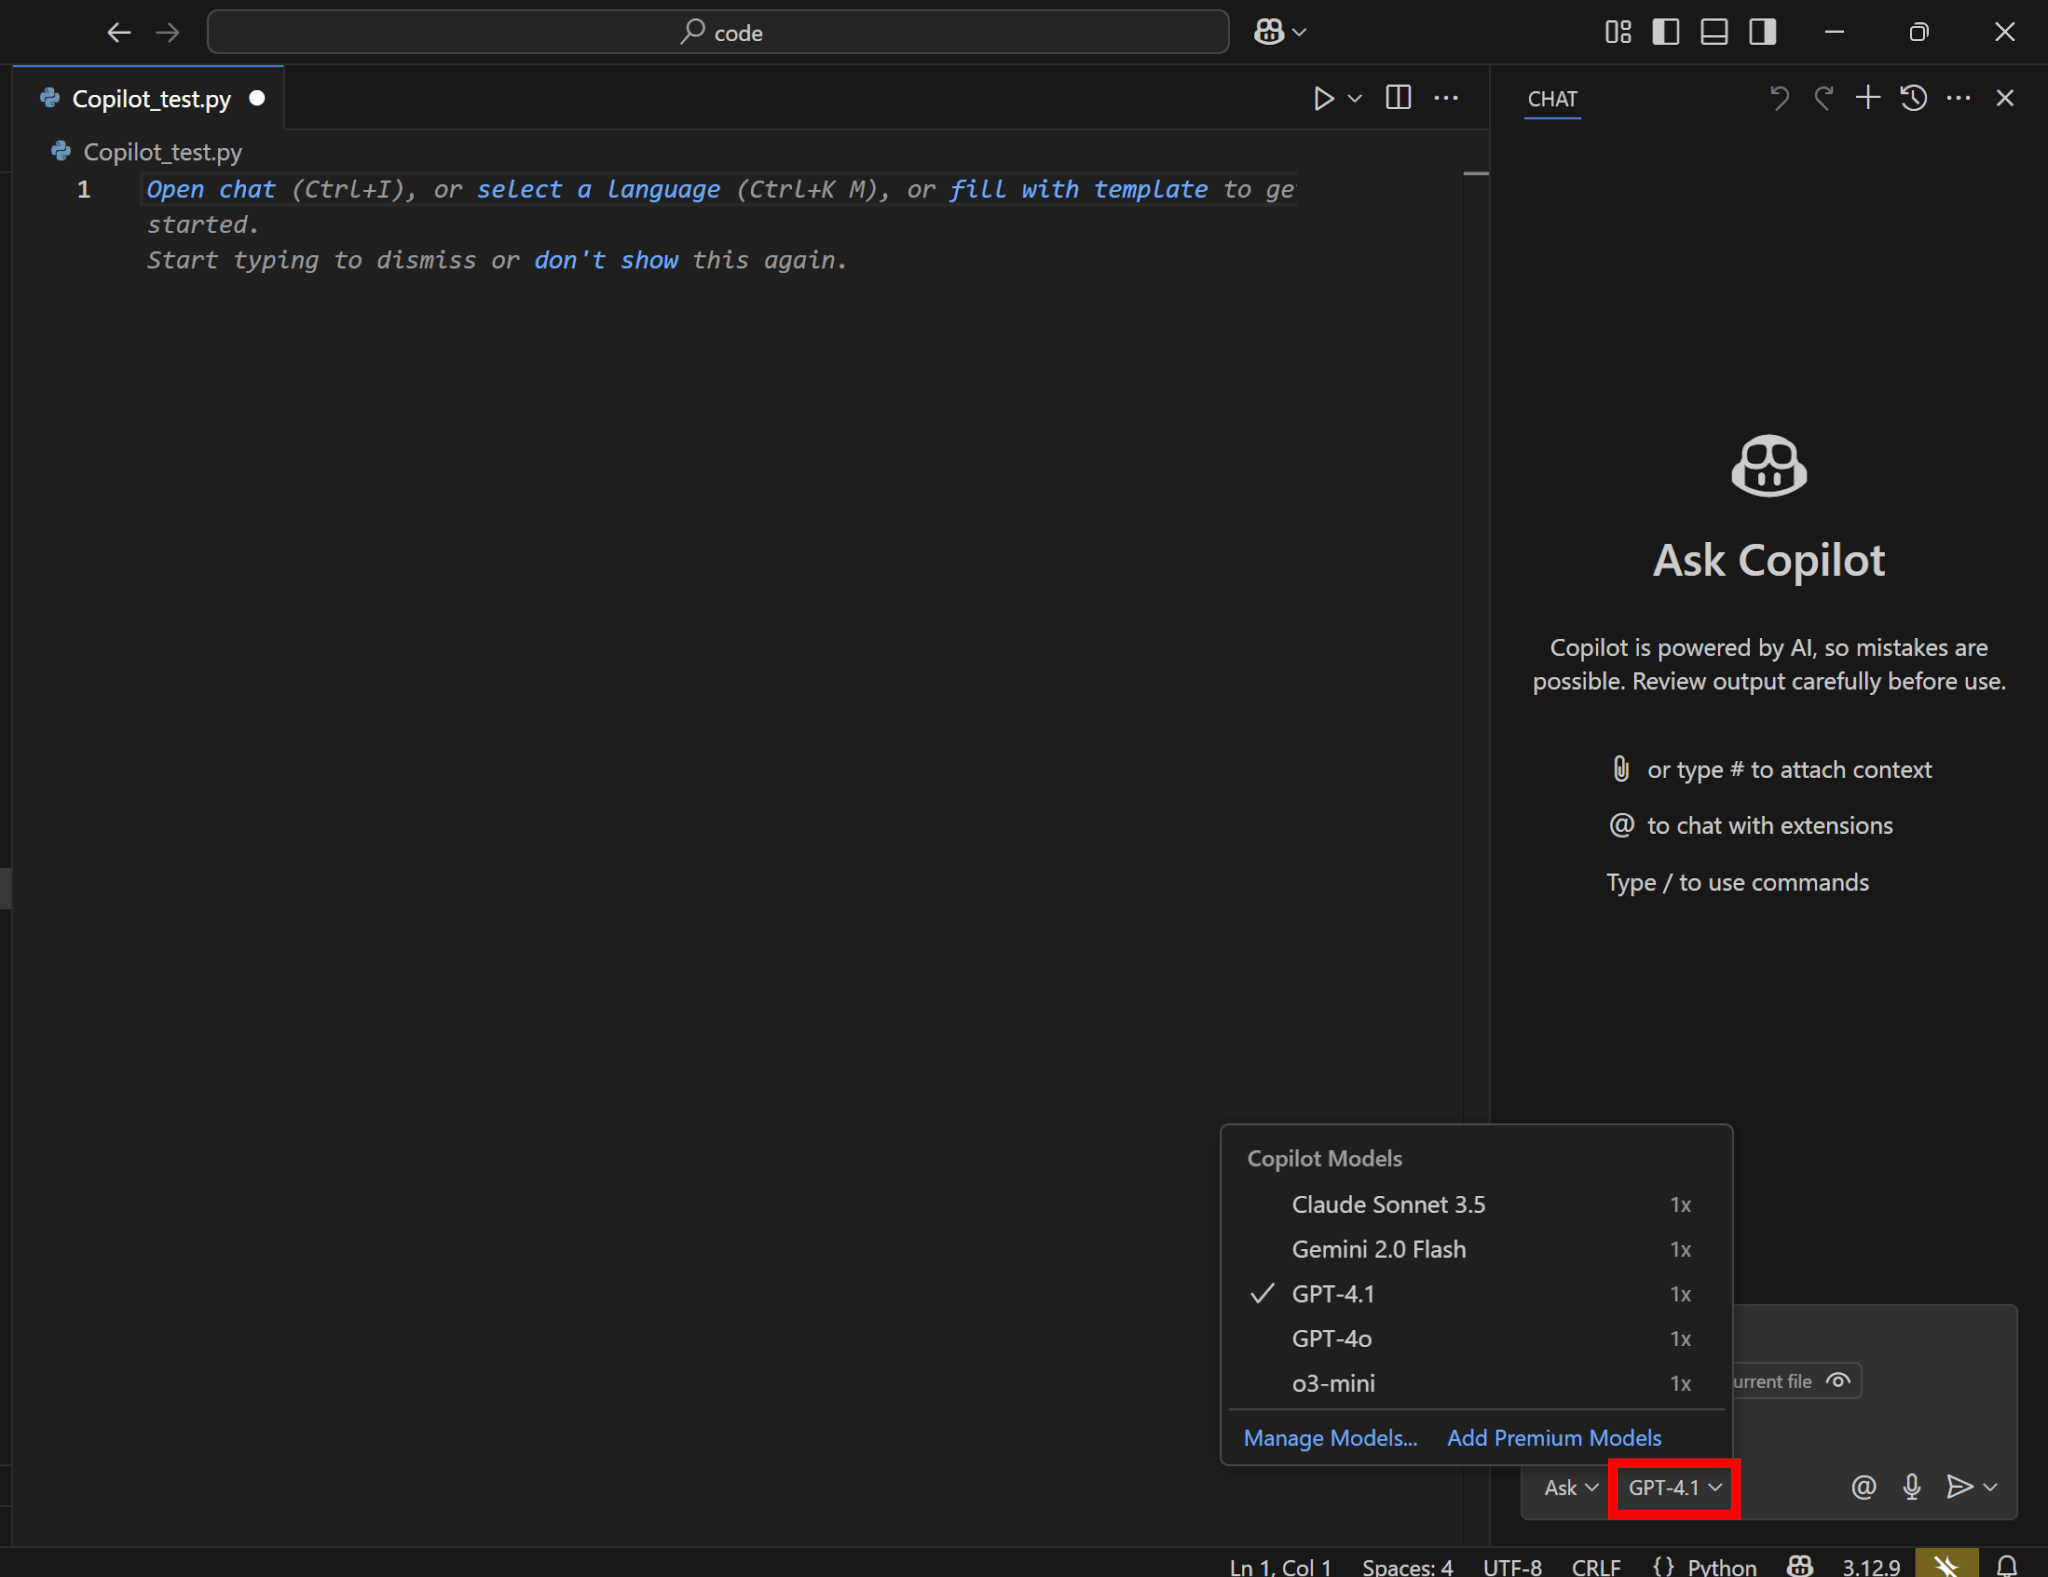Image resolution: width=2048 pixels, height=1577 pixels.
Task: Click @ mention icon in chat input
Action: tap(1863, 1487)
